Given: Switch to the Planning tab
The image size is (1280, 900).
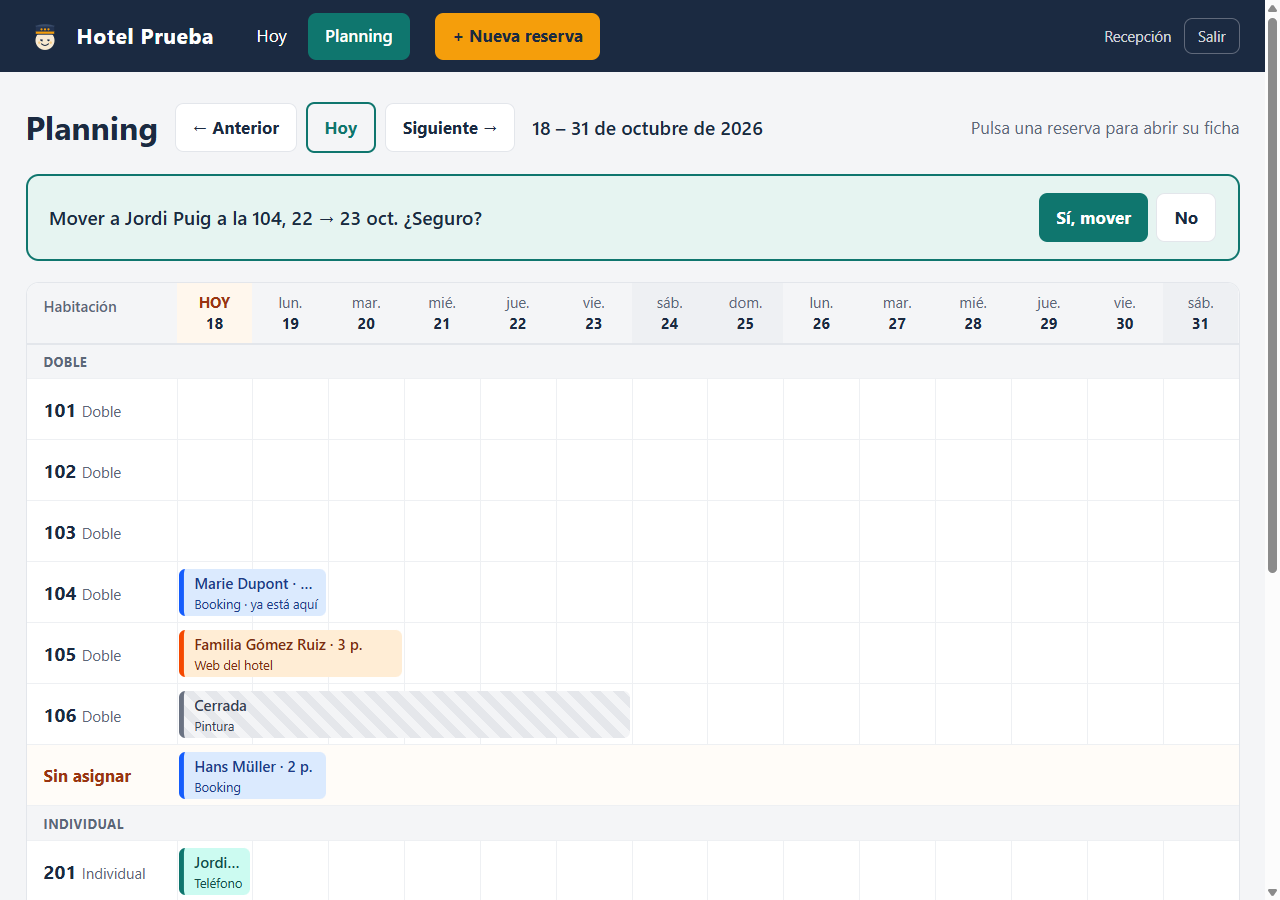Looking at the screenshot, I should (359, 36).
